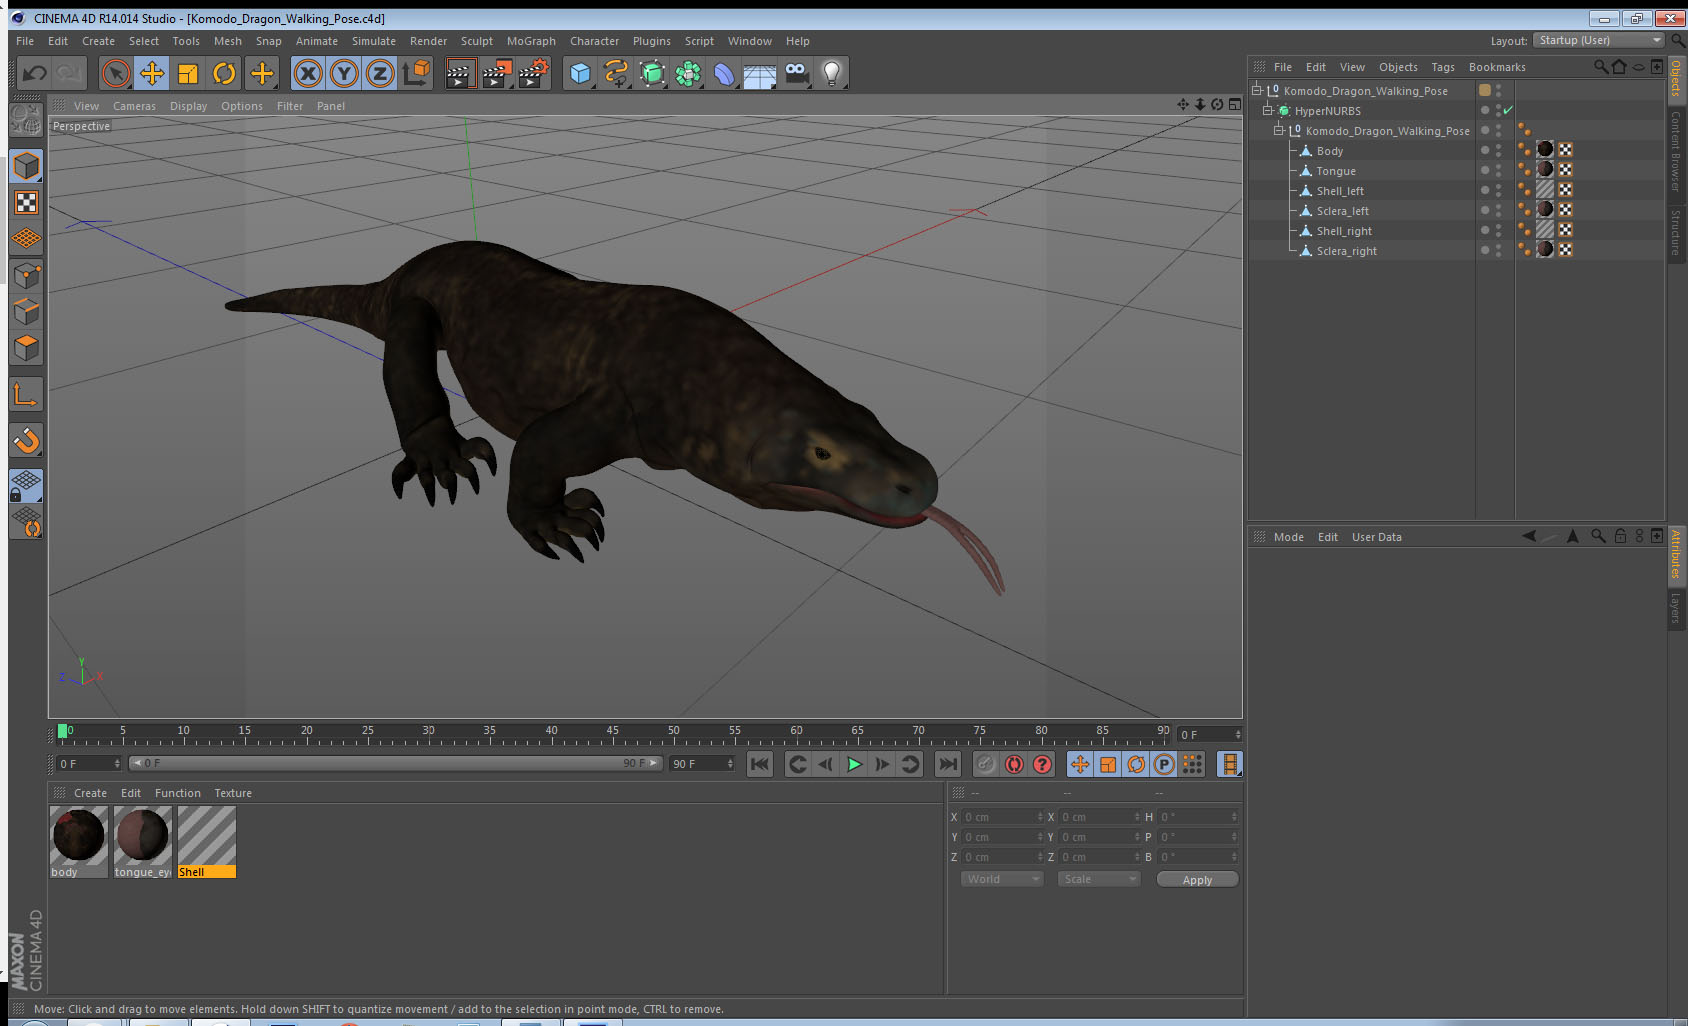
Task: Select the tongue_eye material swatch
Action: tap(142, 836)
